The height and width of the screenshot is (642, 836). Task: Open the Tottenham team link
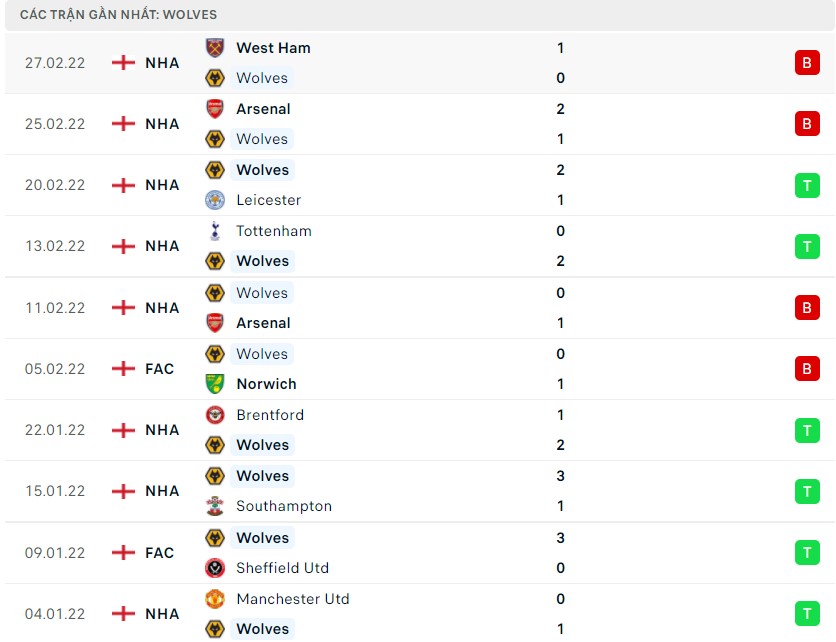click(x=274, y=231)
